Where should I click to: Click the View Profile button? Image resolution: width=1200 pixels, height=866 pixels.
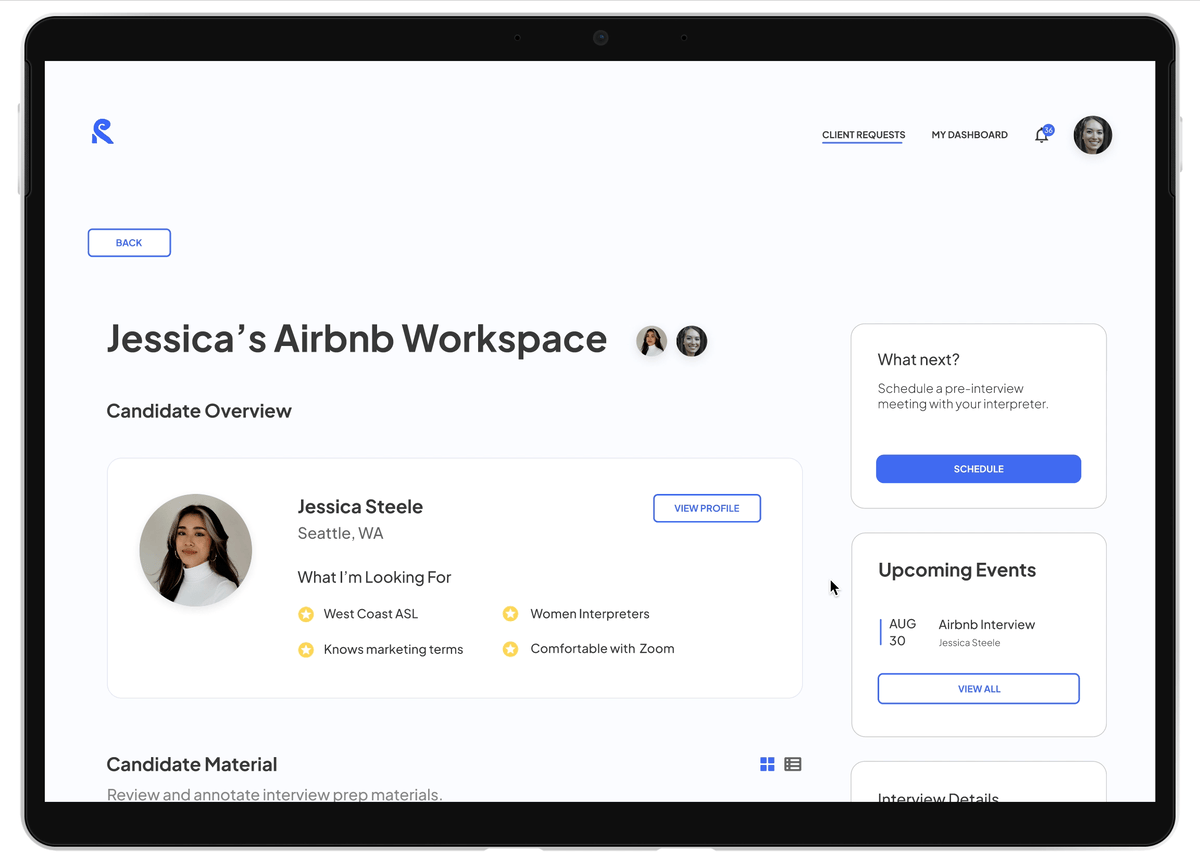point(707,508)
